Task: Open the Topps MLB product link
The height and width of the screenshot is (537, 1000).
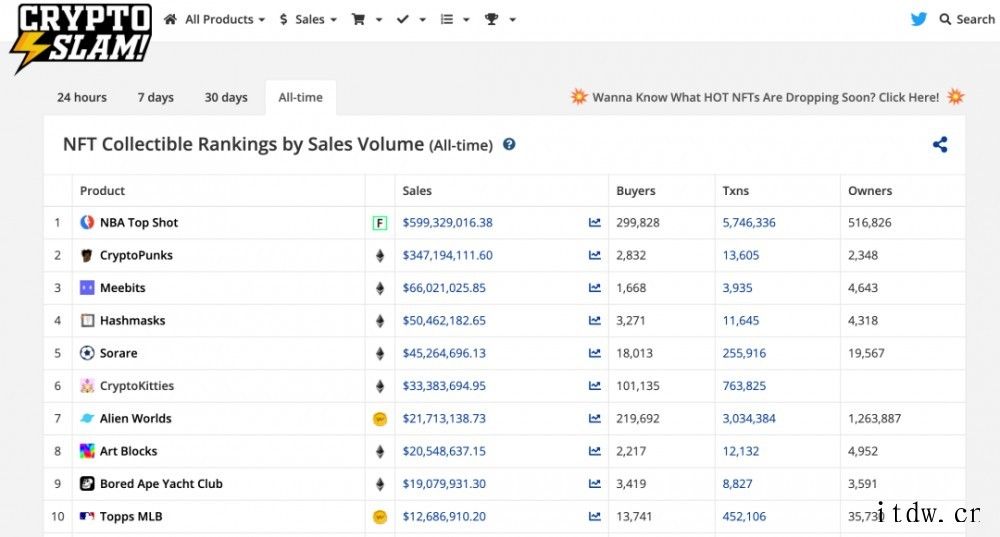Action: point(131,517)
